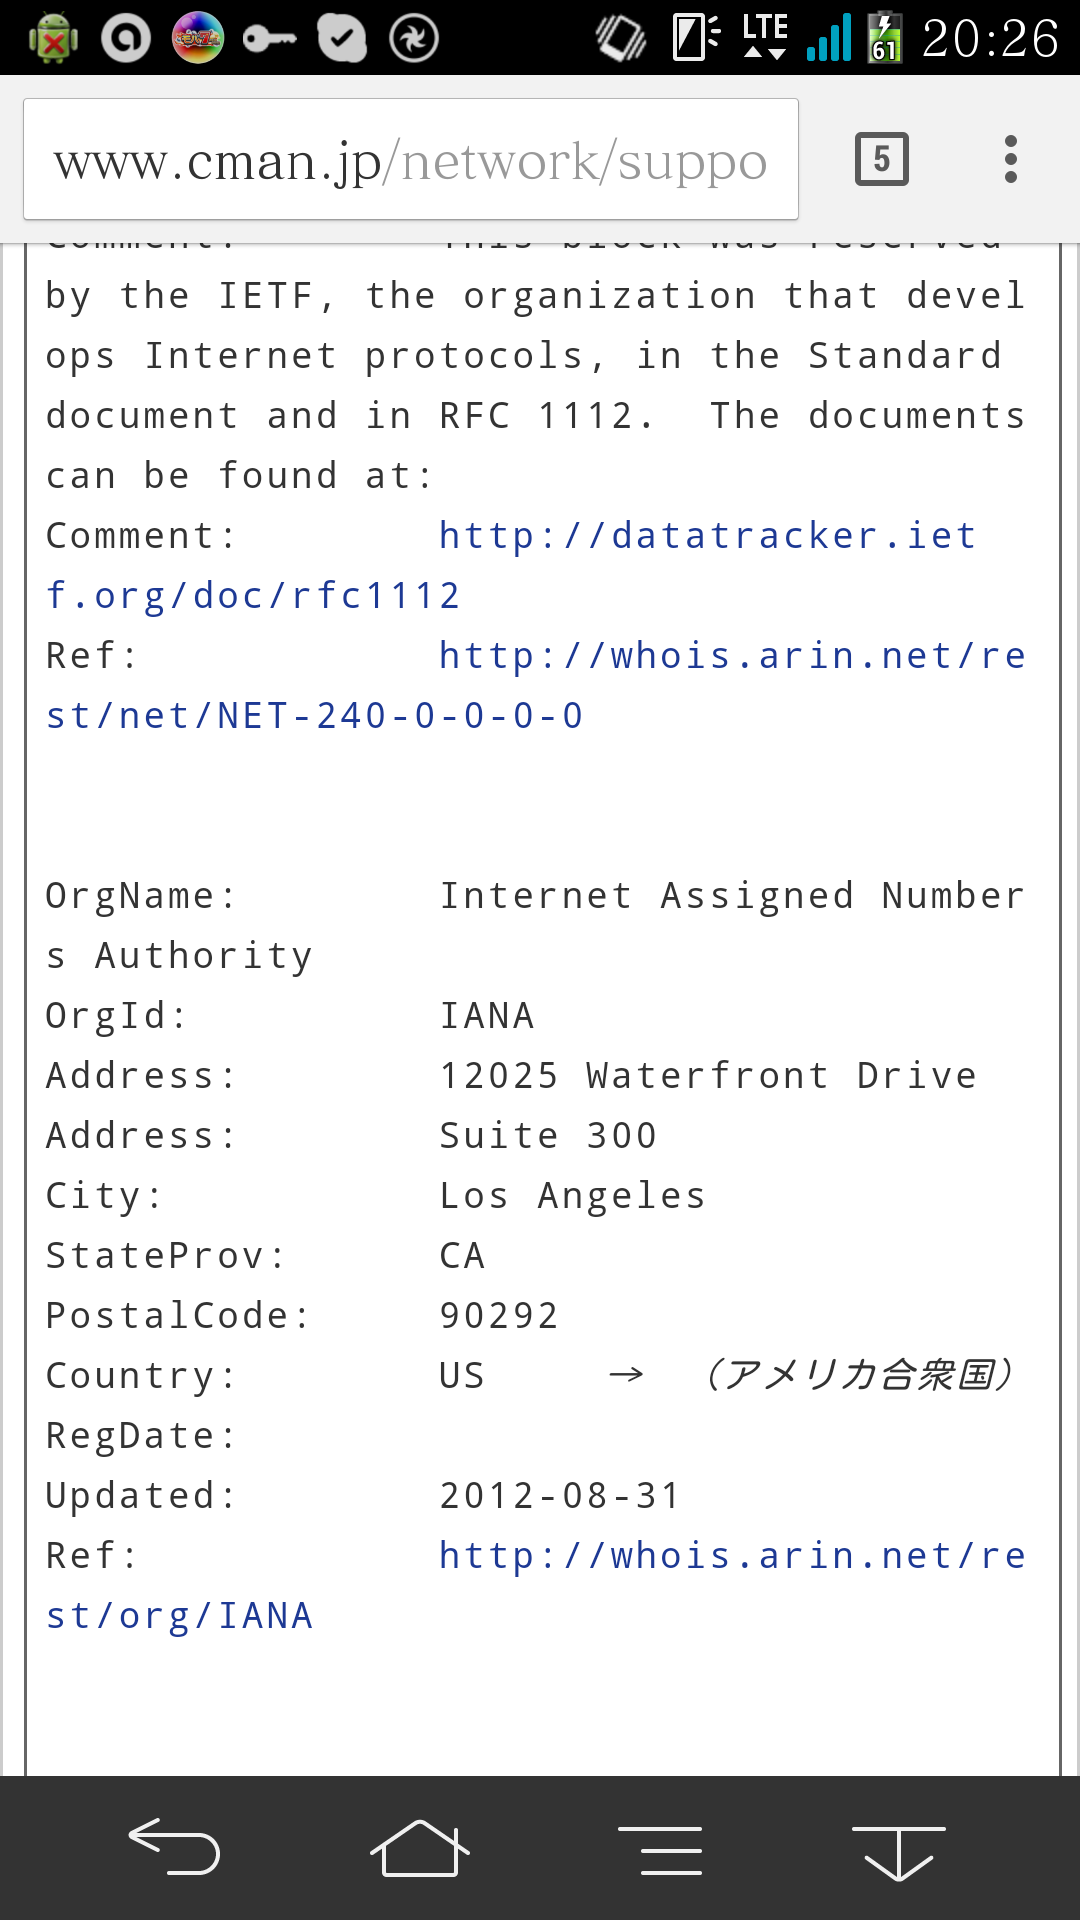
Task: Tap the LTE signal strength indicator
Action: 829,38
